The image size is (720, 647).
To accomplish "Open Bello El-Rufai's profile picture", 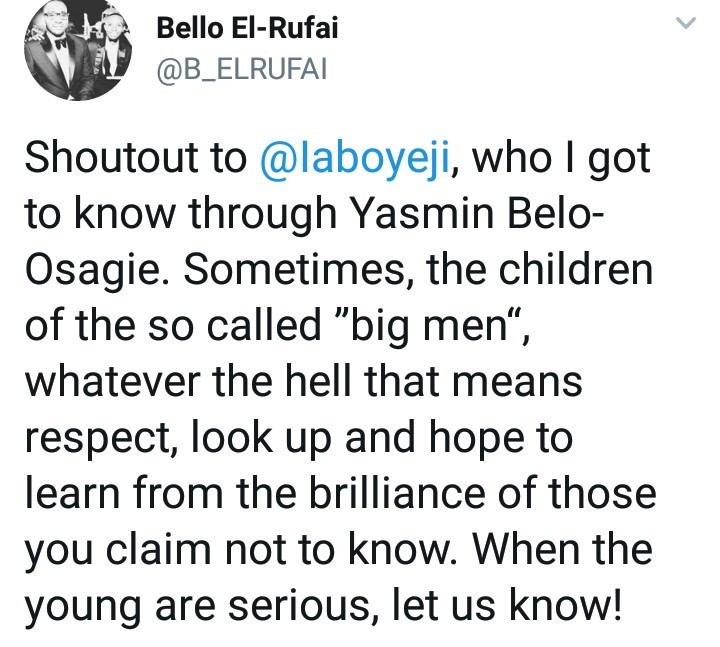I will (x=77, y=48).
